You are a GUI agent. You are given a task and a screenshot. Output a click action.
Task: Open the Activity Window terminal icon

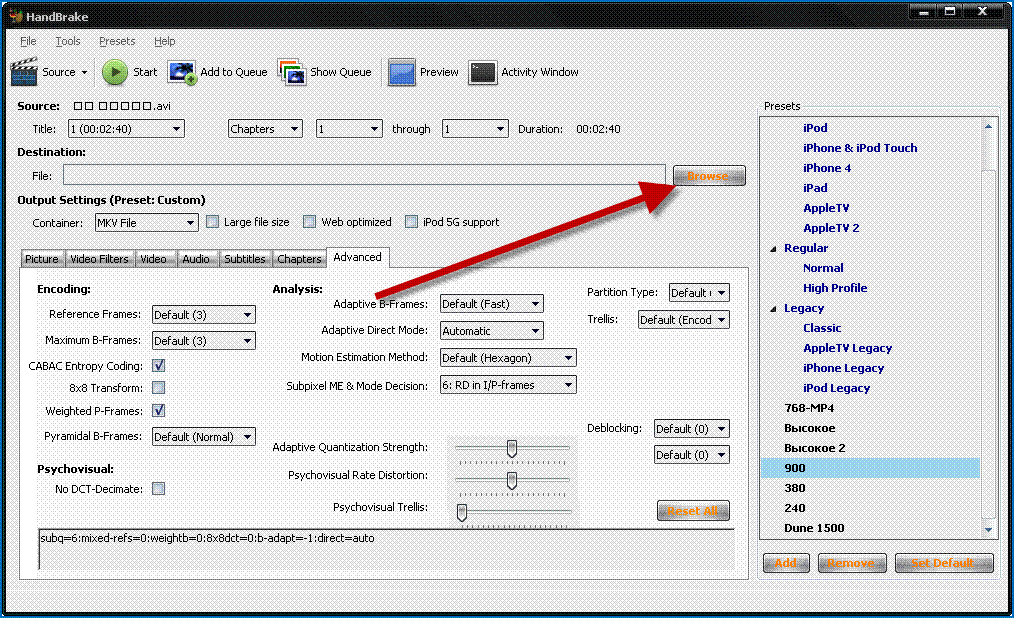click(x=483, y=72)
